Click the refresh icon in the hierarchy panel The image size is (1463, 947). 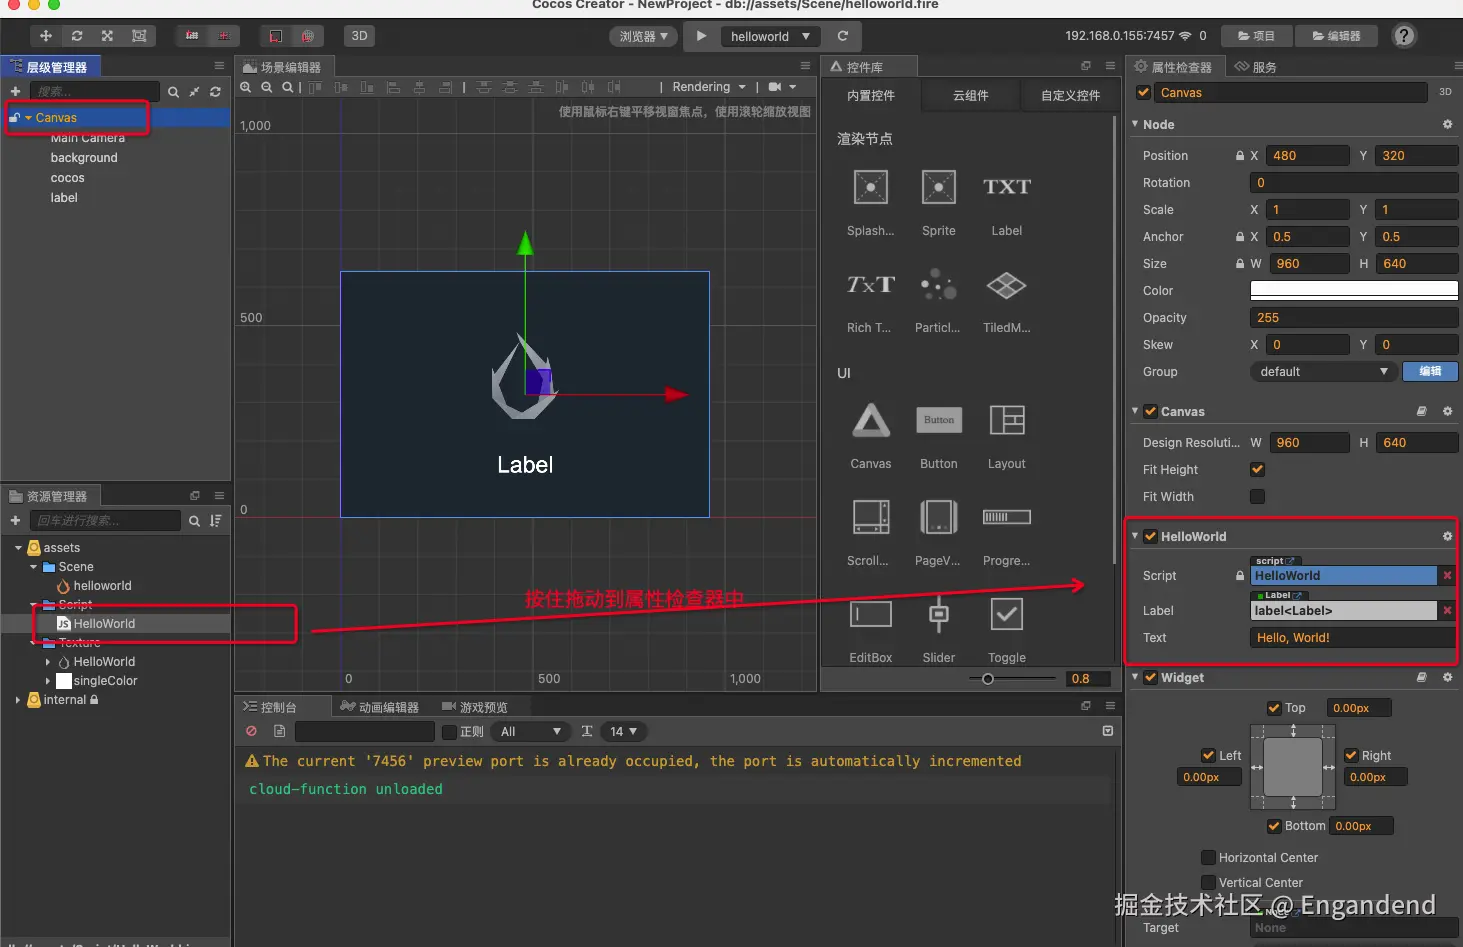(215, 92)
